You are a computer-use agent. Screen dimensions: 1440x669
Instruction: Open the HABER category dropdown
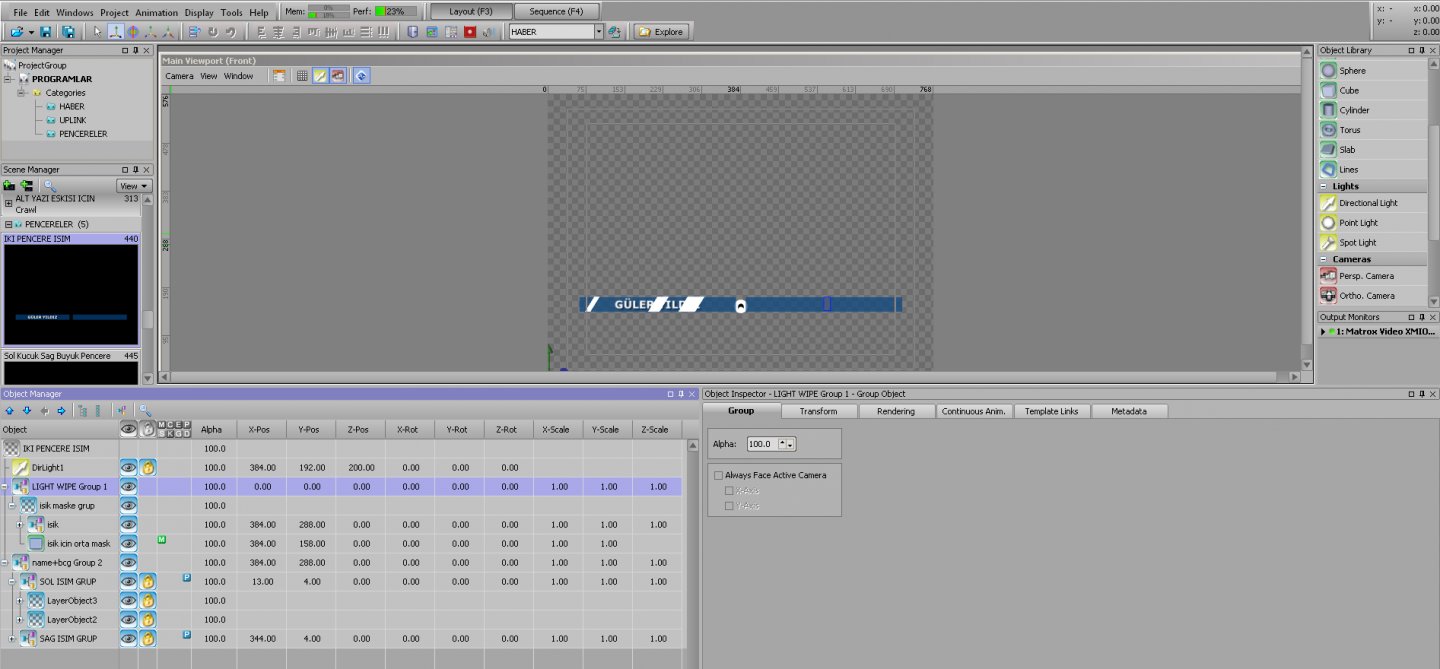[x=599, y=32]
